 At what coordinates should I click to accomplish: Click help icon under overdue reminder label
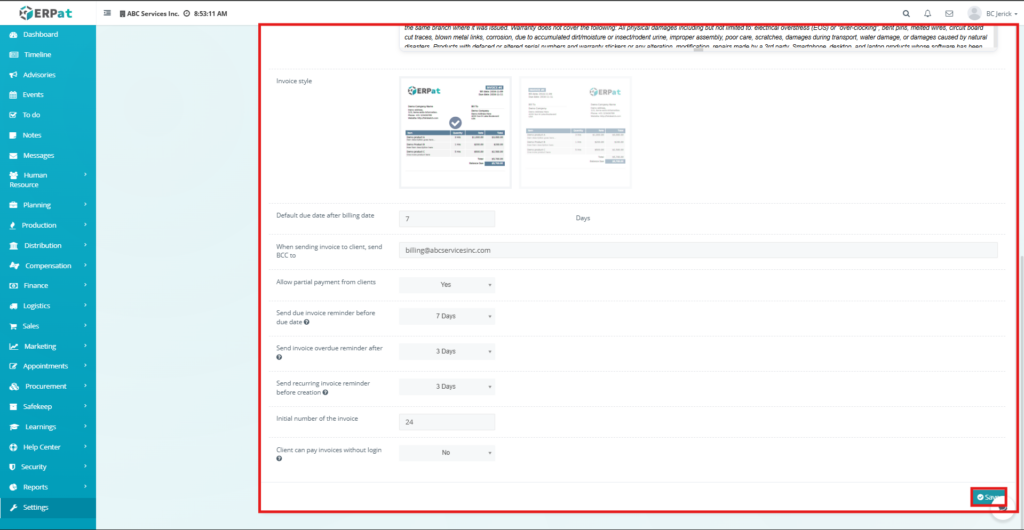[x=280, y=358]
